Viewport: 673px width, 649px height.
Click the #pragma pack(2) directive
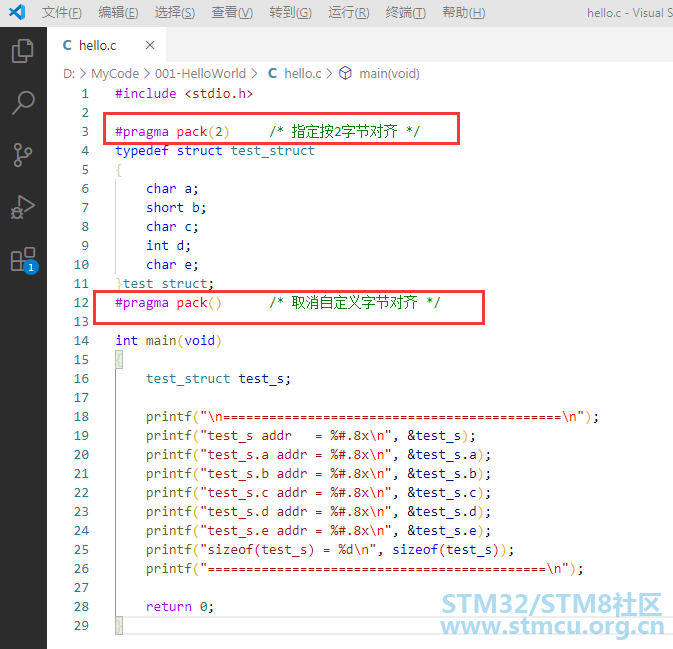coord(172,131)
